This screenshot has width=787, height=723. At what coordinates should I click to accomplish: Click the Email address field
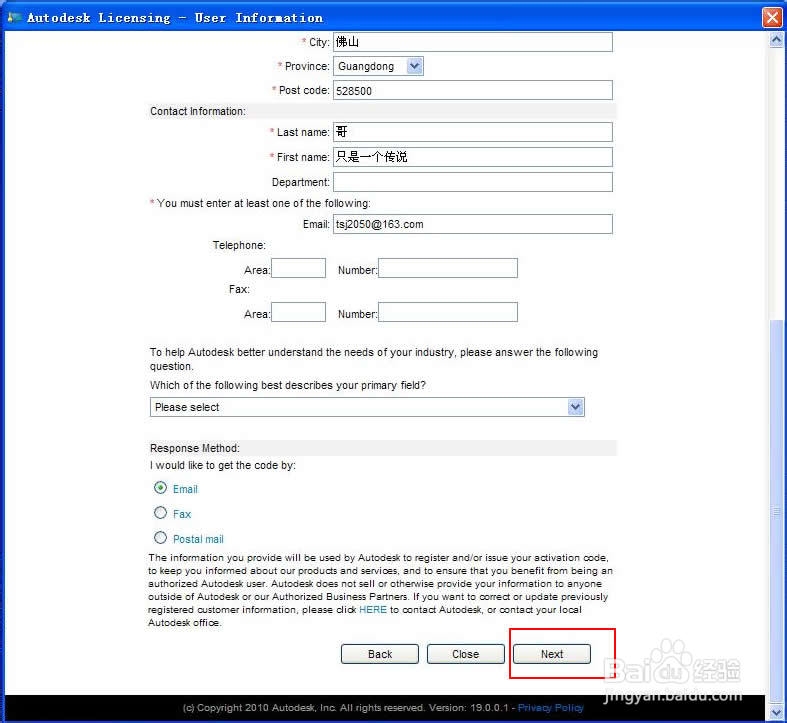(x=472, y=224)
